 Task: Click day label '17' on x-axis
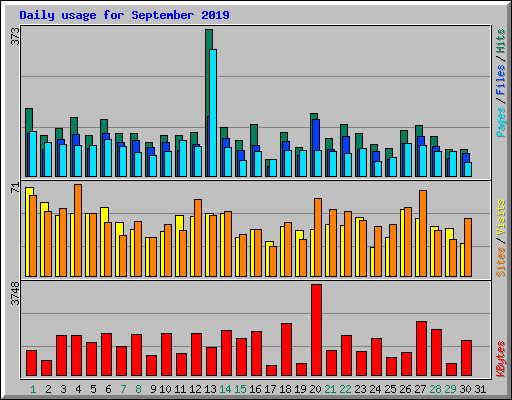pos(270,389)
